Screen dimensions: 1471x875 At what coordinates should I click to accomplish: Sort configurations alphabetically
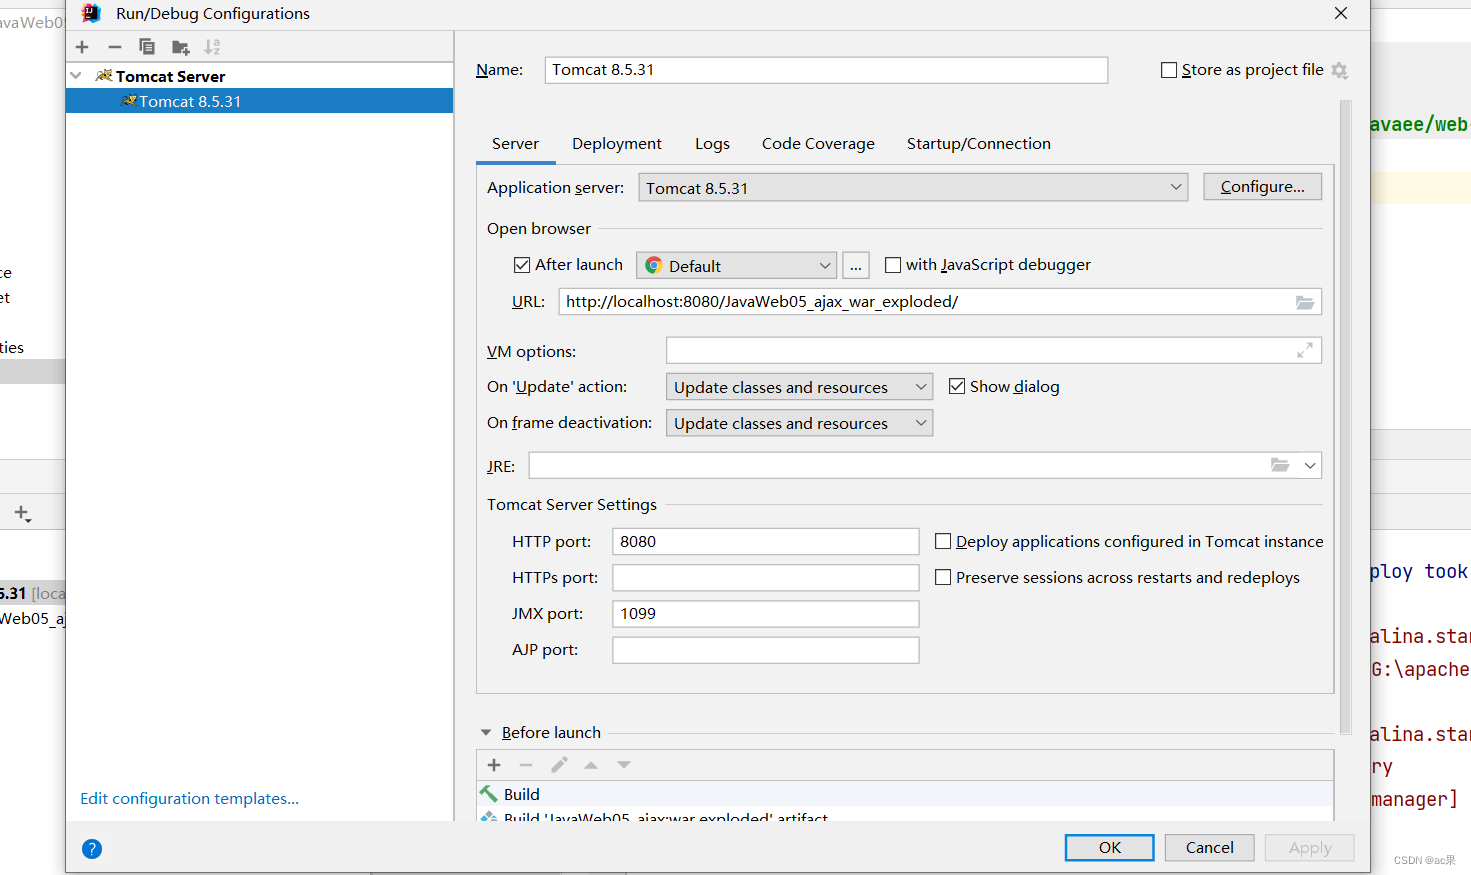point(212,47)
